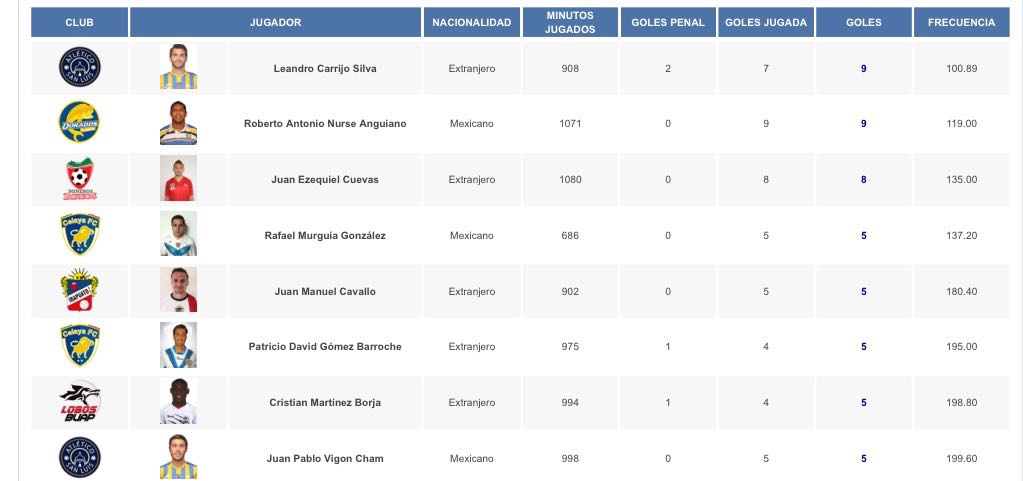This screenshot has width=1023, height=481.
Task: Open Leandro Carrijo Silva's player photo
Action: pos(178,68)
